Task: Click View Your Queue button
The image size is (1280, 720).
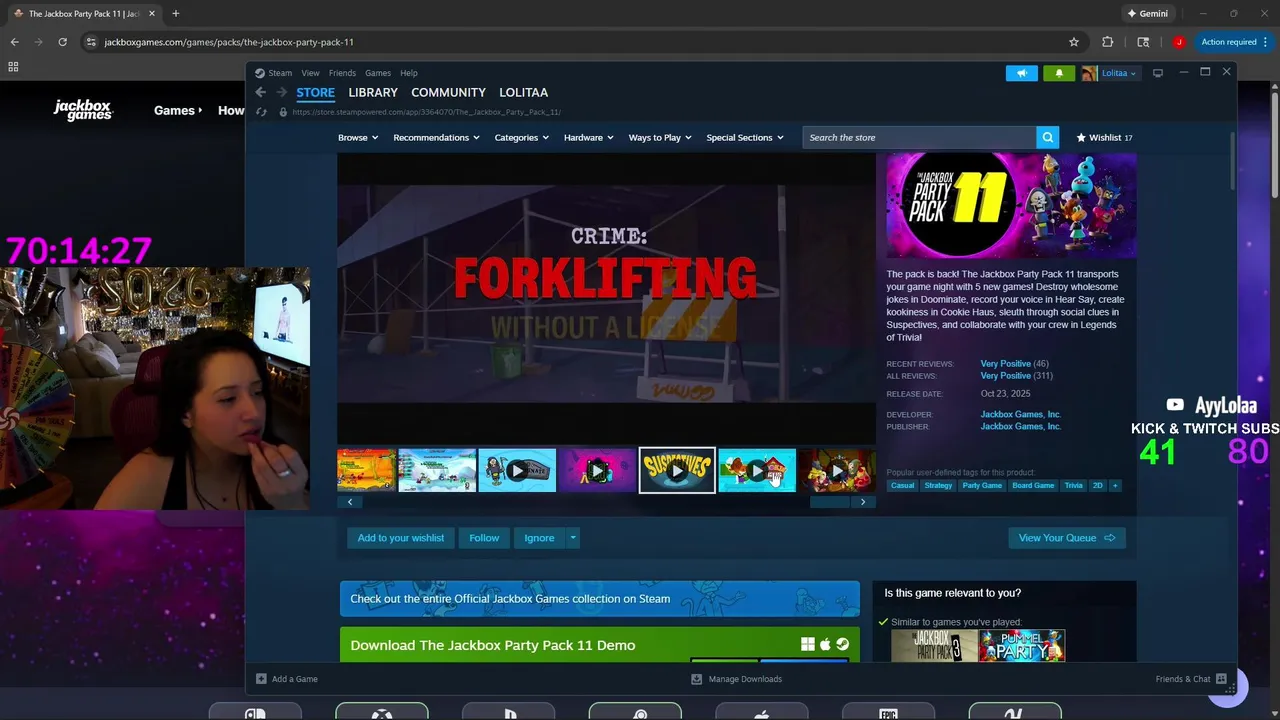Action: coord(1067,538)
